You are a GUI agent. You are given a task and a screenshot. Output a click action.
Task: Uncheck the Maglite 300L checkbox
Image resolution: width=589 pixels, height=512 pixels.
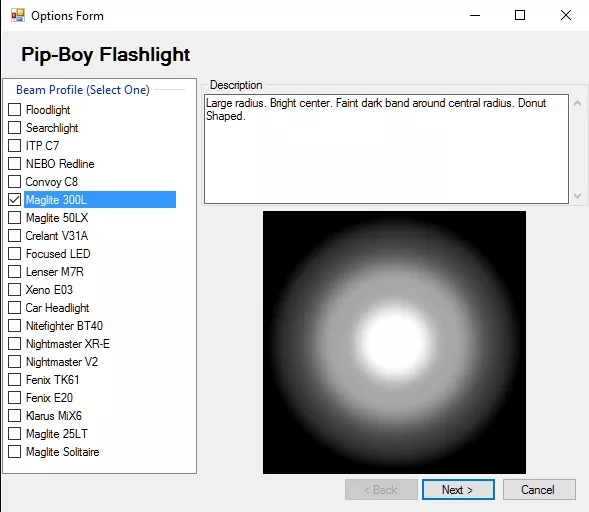(14, 199)
